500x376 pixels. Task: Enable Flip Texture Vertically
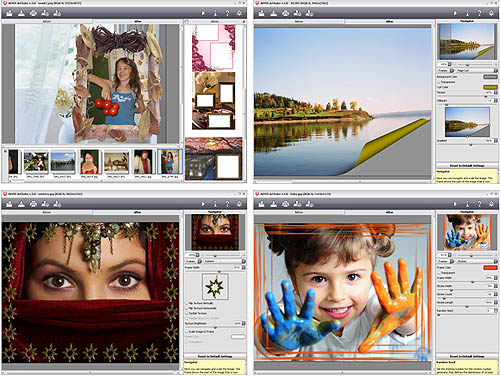click(x=187, y=303)
